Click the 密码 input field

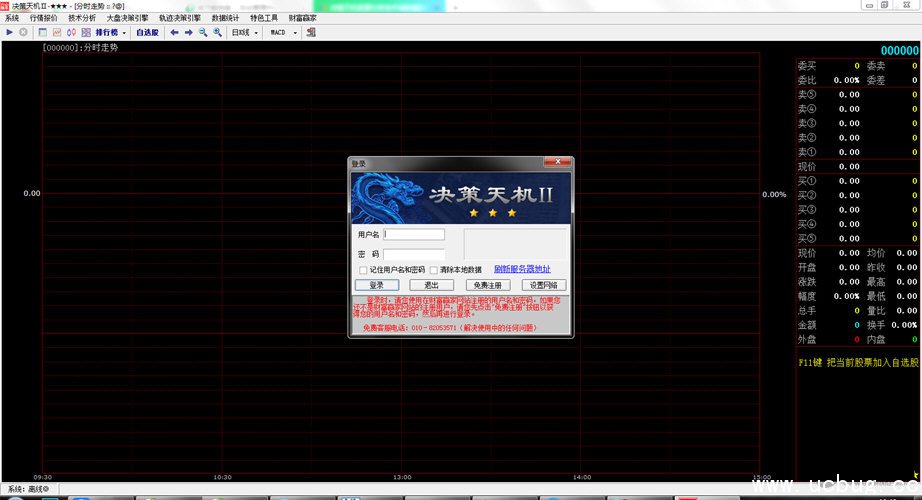pyautogui.click(x=414, y=254)
